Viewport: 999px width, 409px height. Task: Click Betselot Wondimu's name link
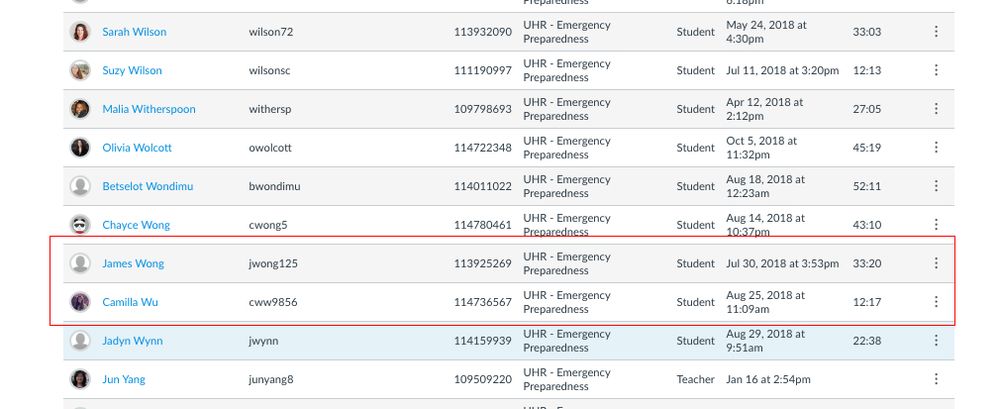click(148, 186)
